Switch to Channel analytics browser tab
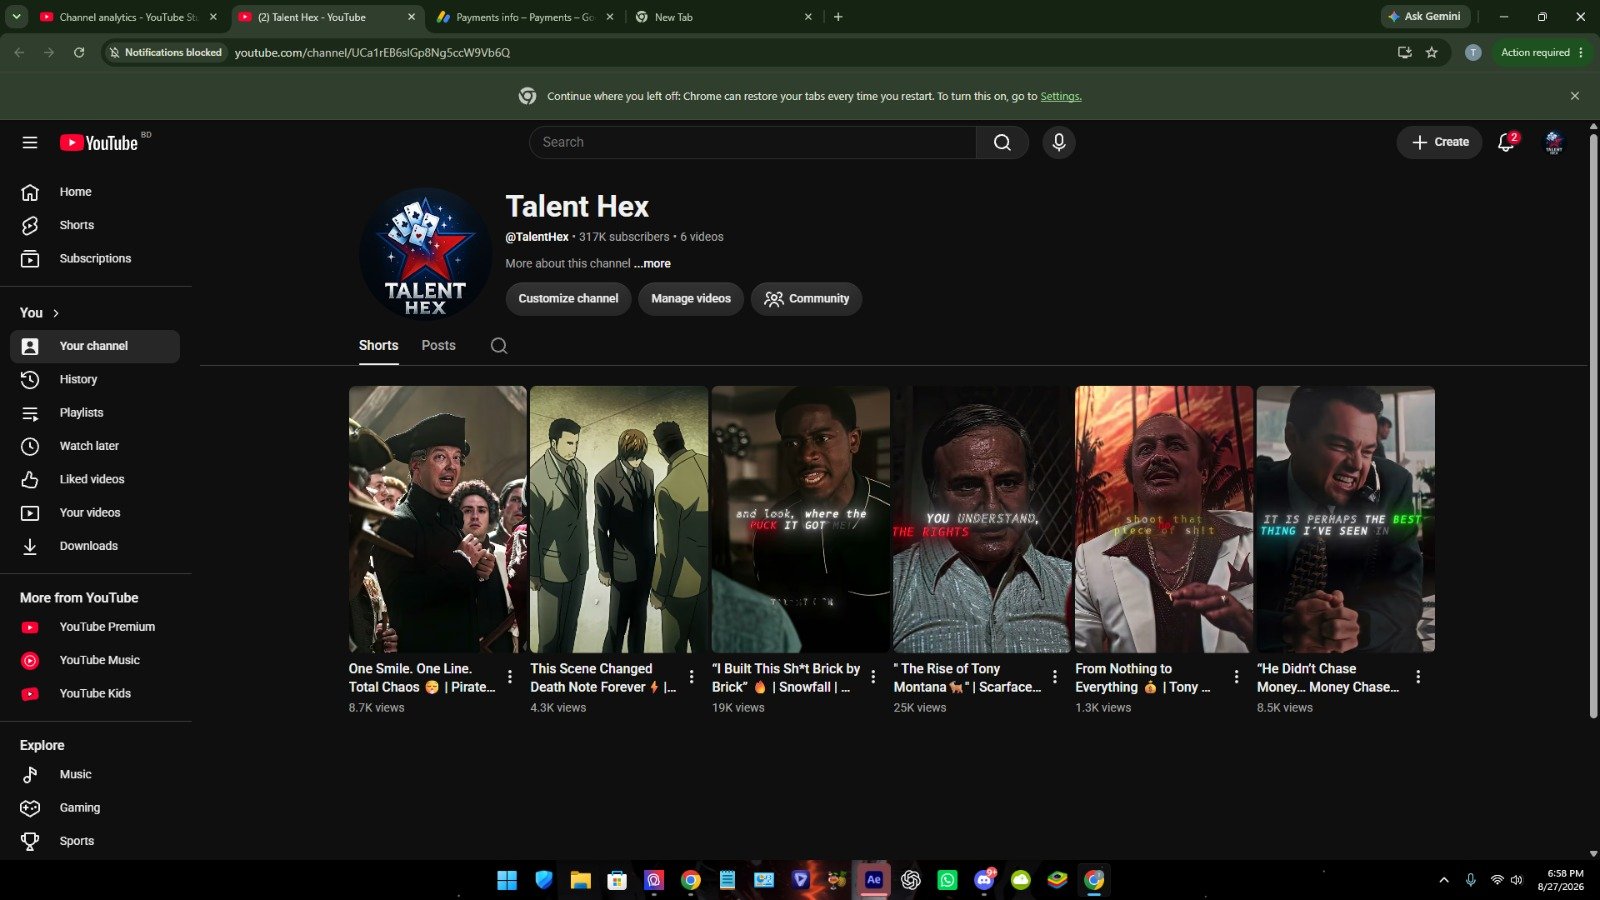Screen dimensions: 1600x900 [127, 17]
